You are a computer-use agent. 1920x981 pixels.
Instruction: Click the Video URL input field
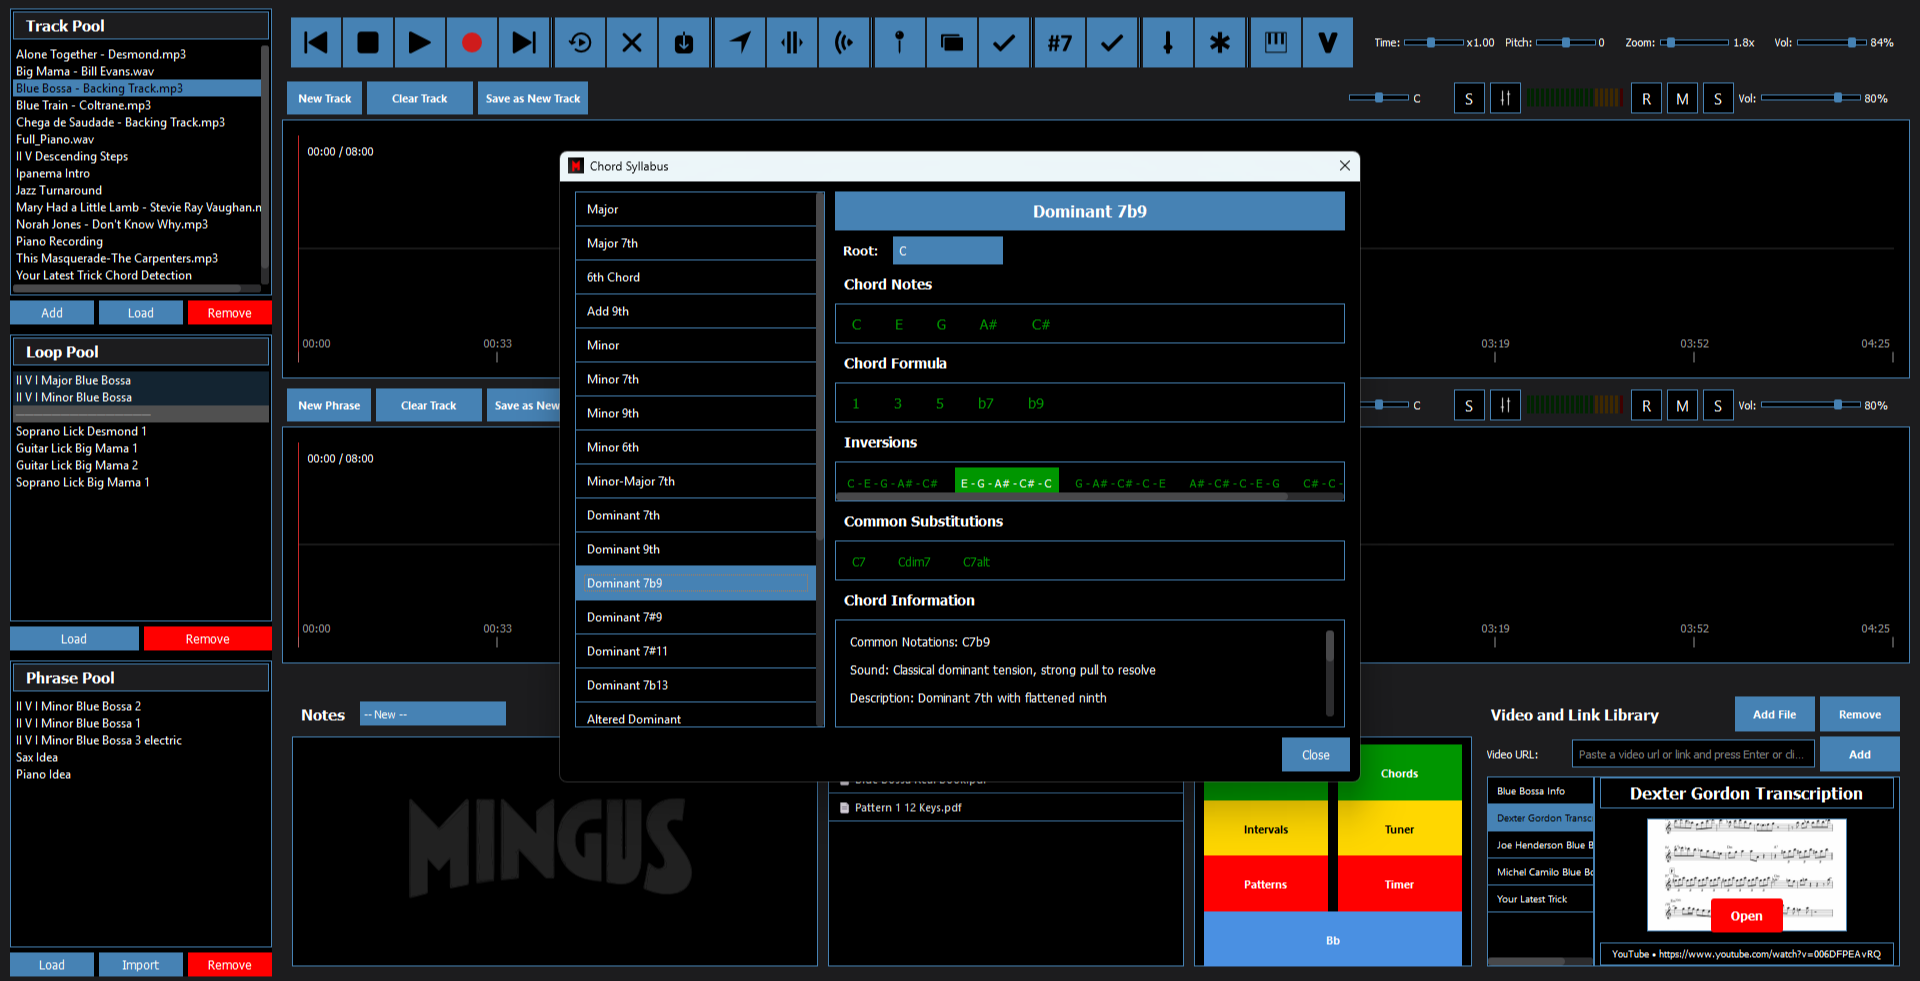(1692, 755)
